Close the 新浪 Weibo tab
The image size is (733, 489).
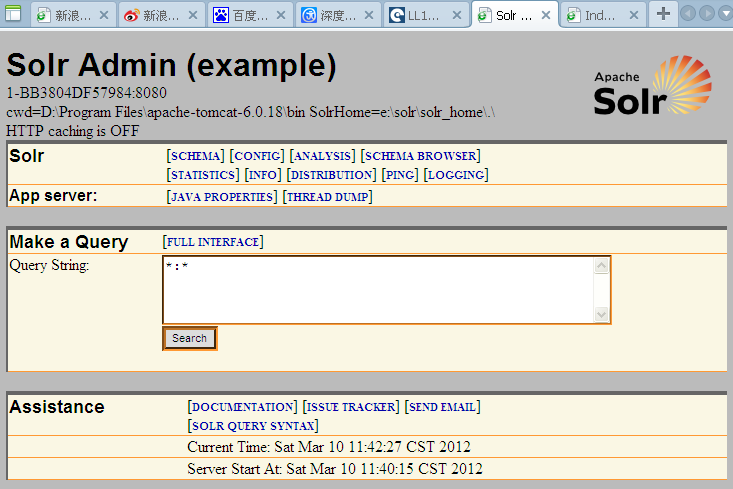[x=193, y=15]
